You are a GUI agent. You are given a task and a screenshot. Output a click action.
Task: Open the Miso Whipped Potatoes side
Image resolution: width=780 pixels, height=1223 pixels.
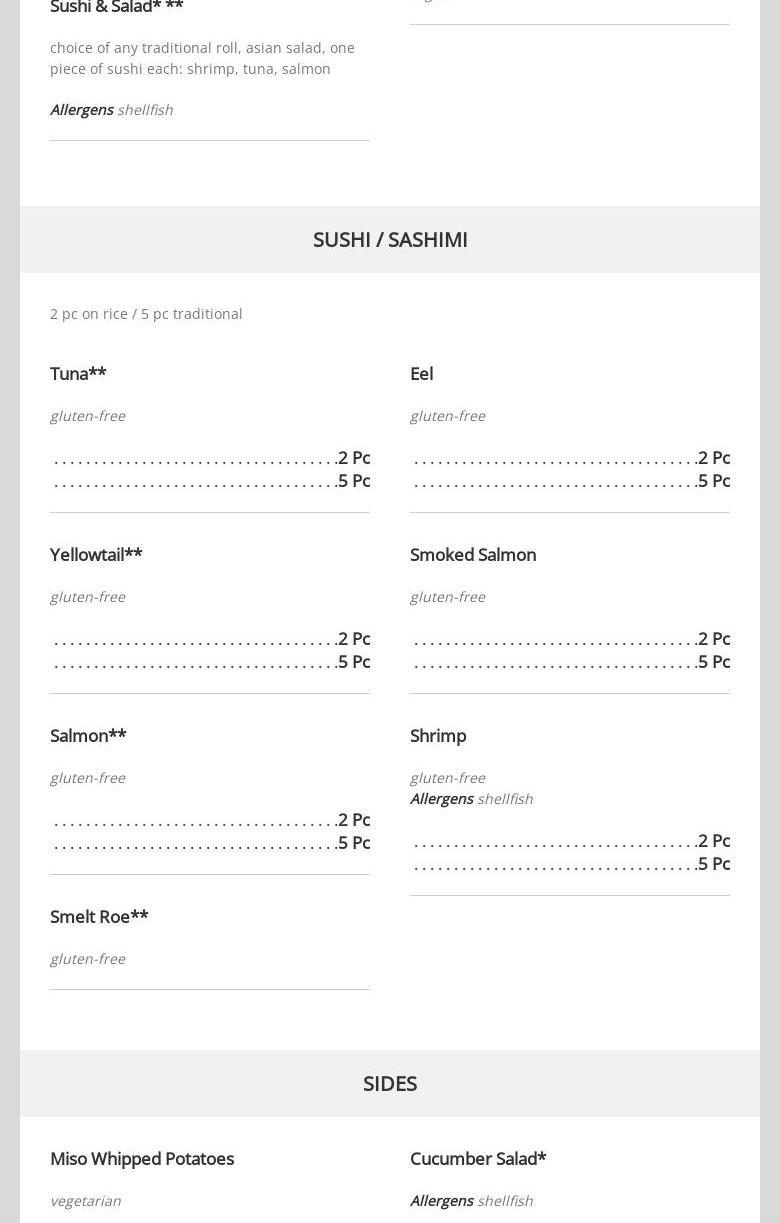click(142, 1158)
